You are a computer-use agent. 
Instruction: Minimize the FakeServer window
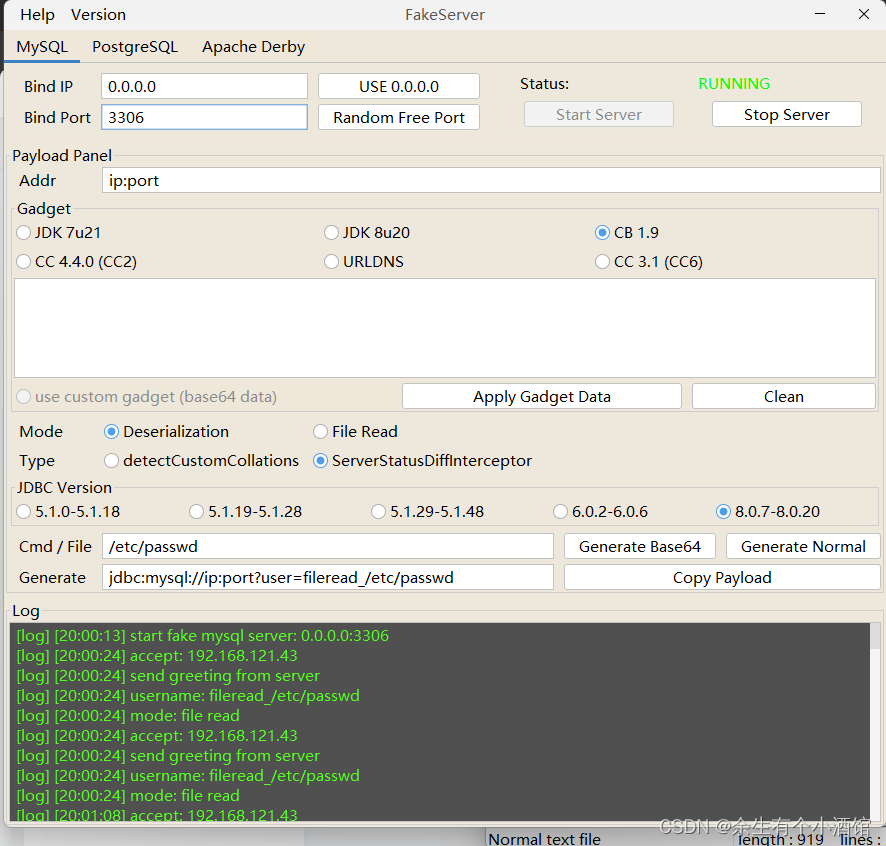tap(820, 14)
